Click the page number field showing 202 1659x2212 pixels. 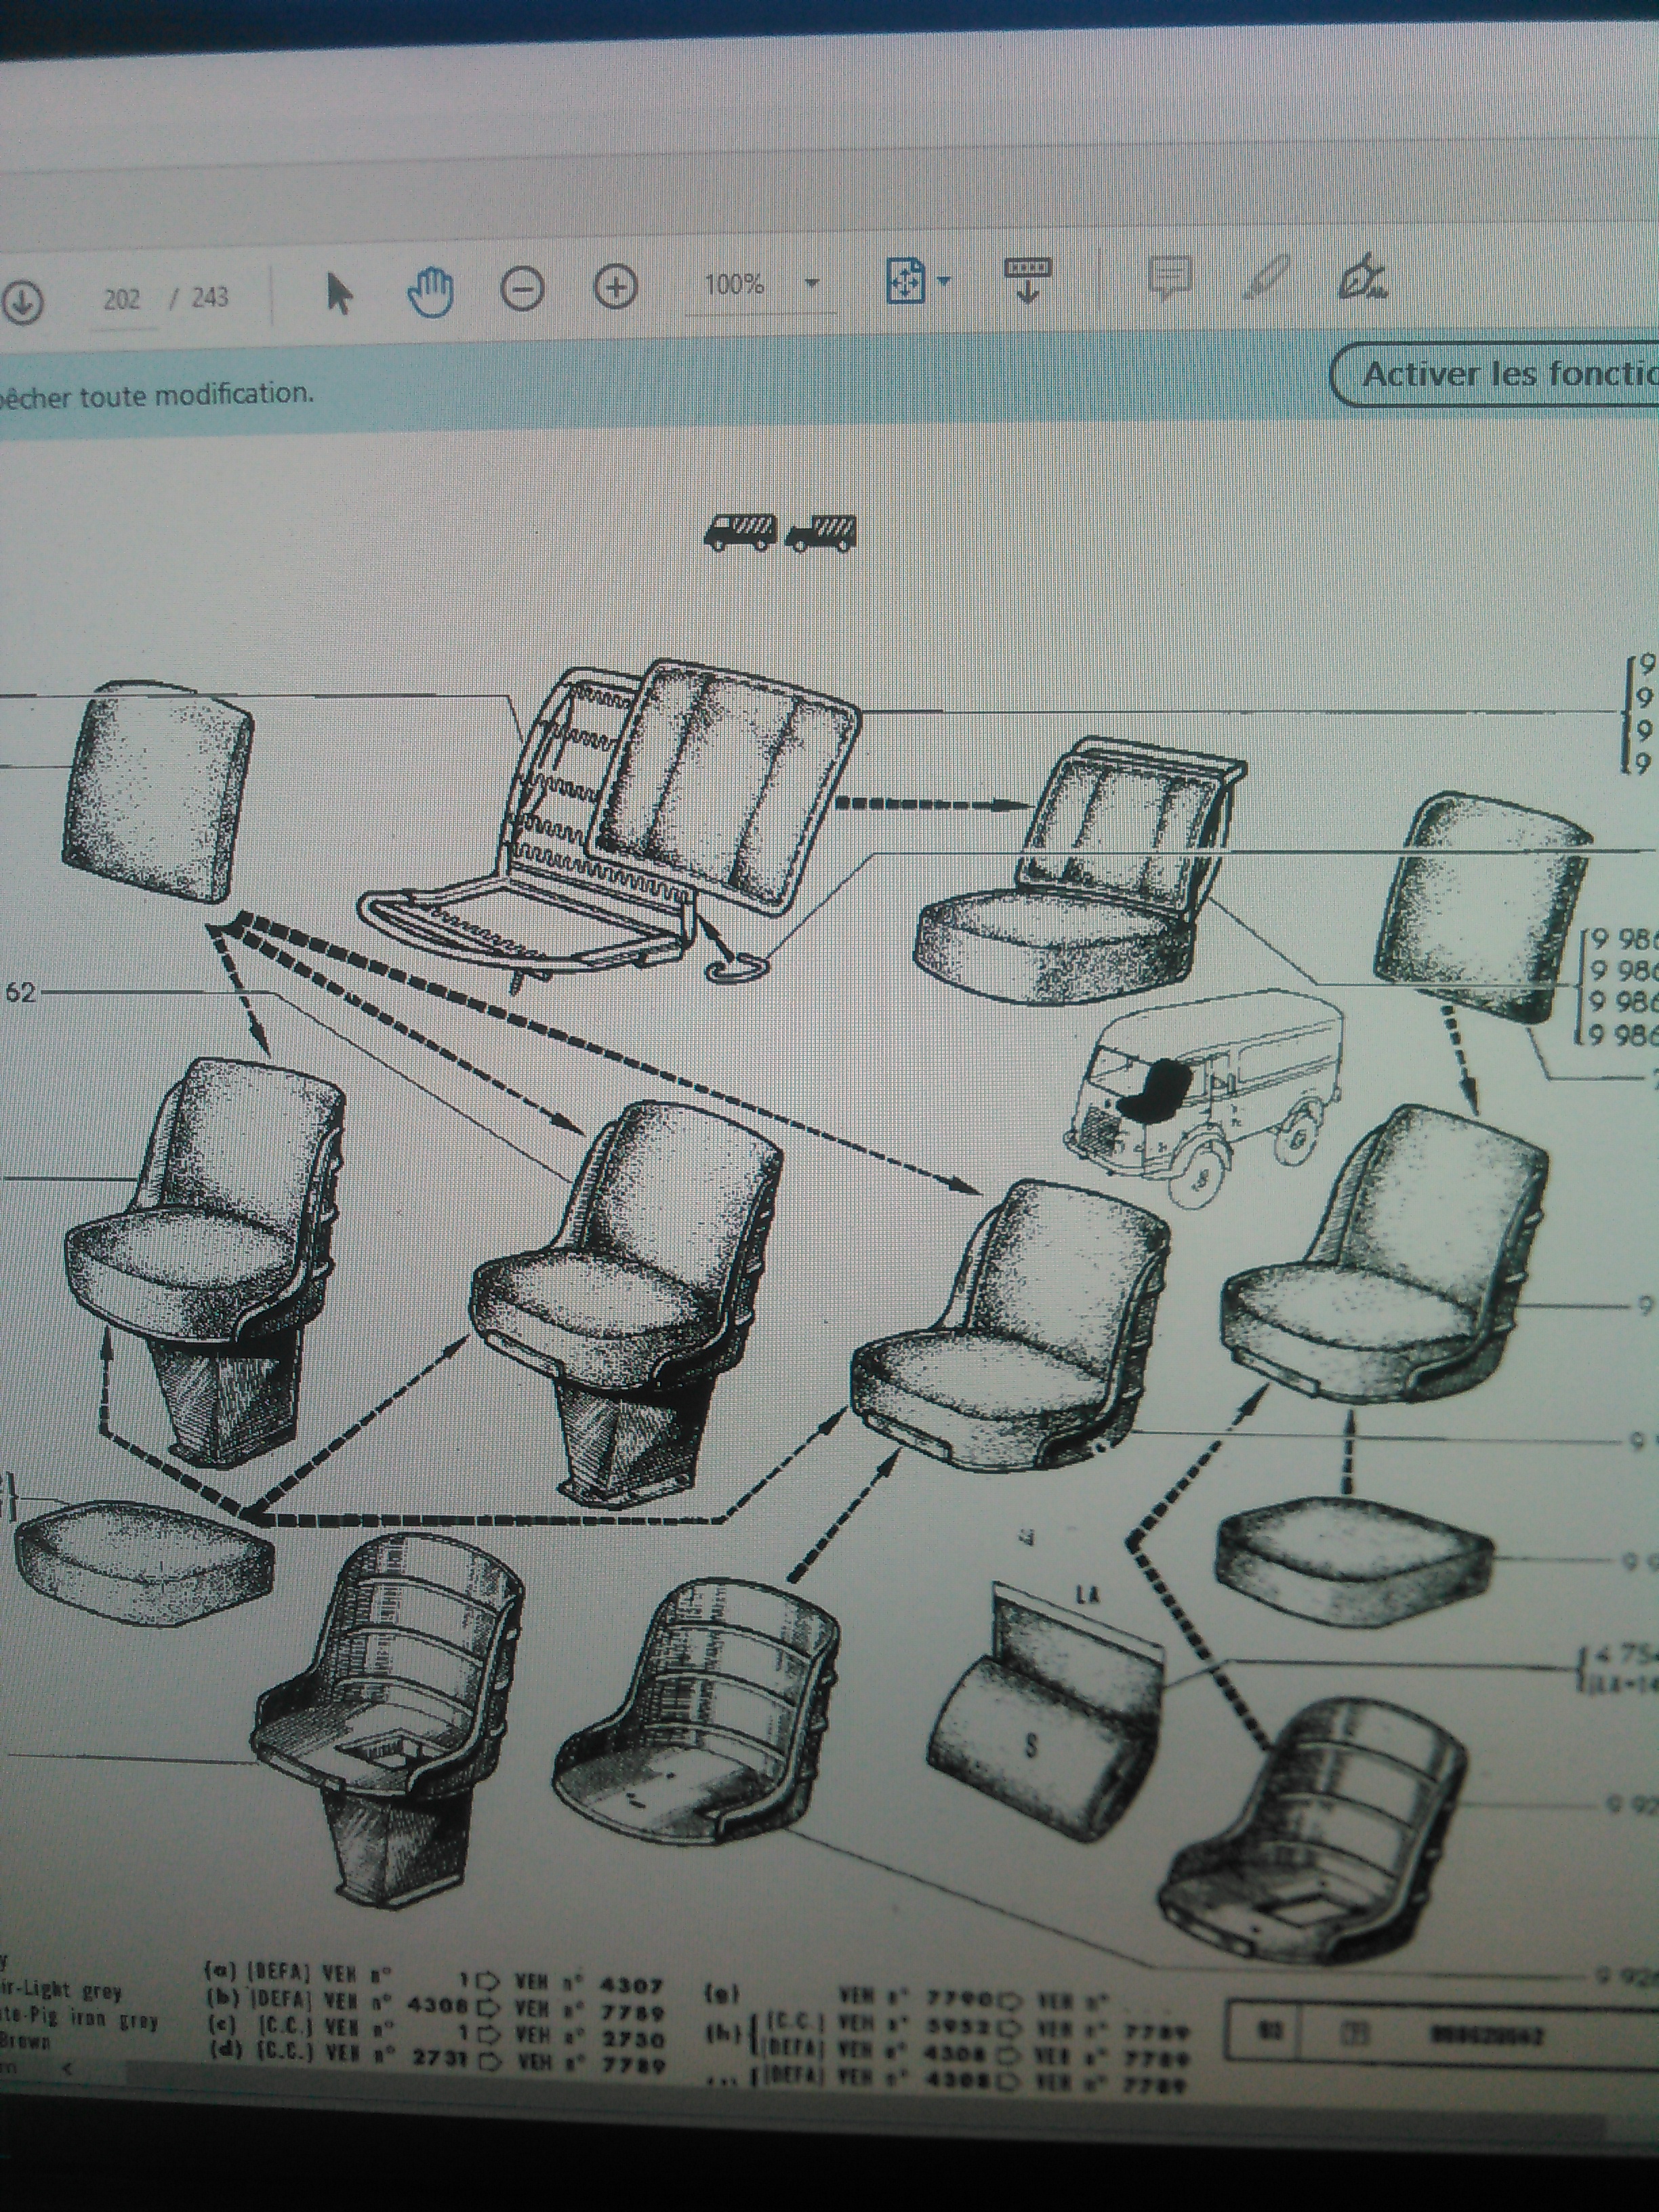(x=122, y=299)
